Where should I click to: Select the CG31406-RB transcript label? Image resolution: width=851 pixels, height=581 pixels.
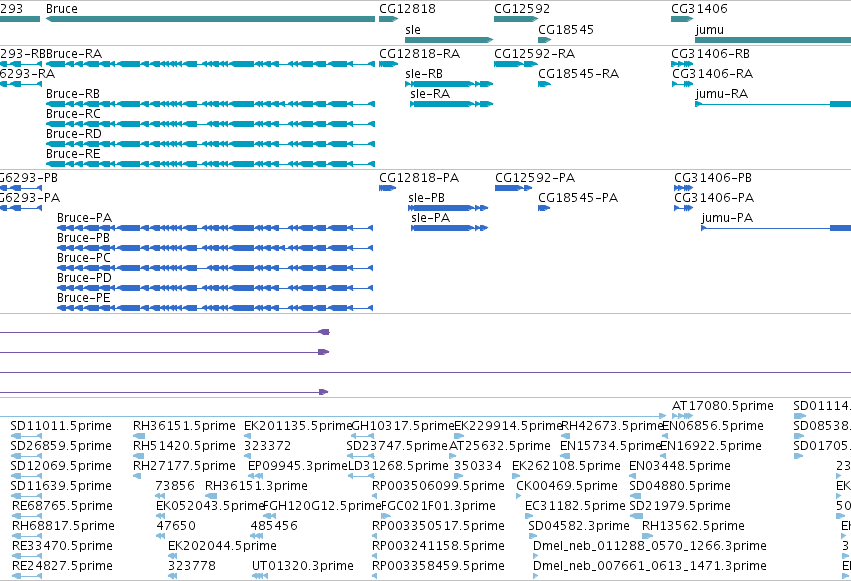click(710, 54)
